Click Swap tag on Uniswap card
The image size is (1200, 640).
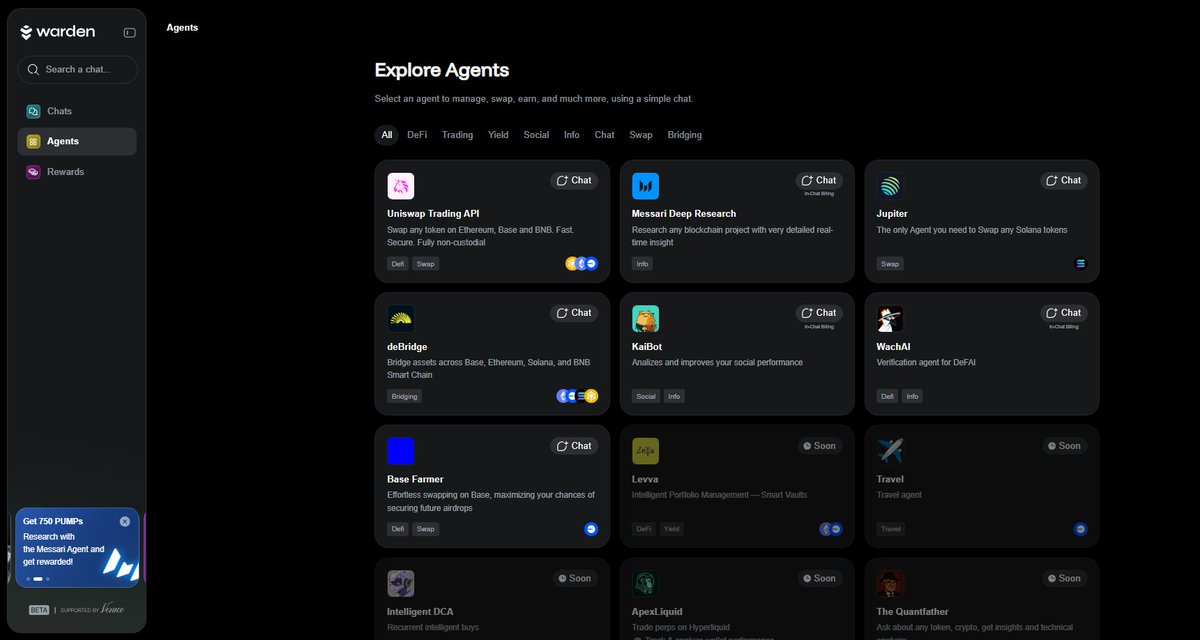[x=426, y=264]
